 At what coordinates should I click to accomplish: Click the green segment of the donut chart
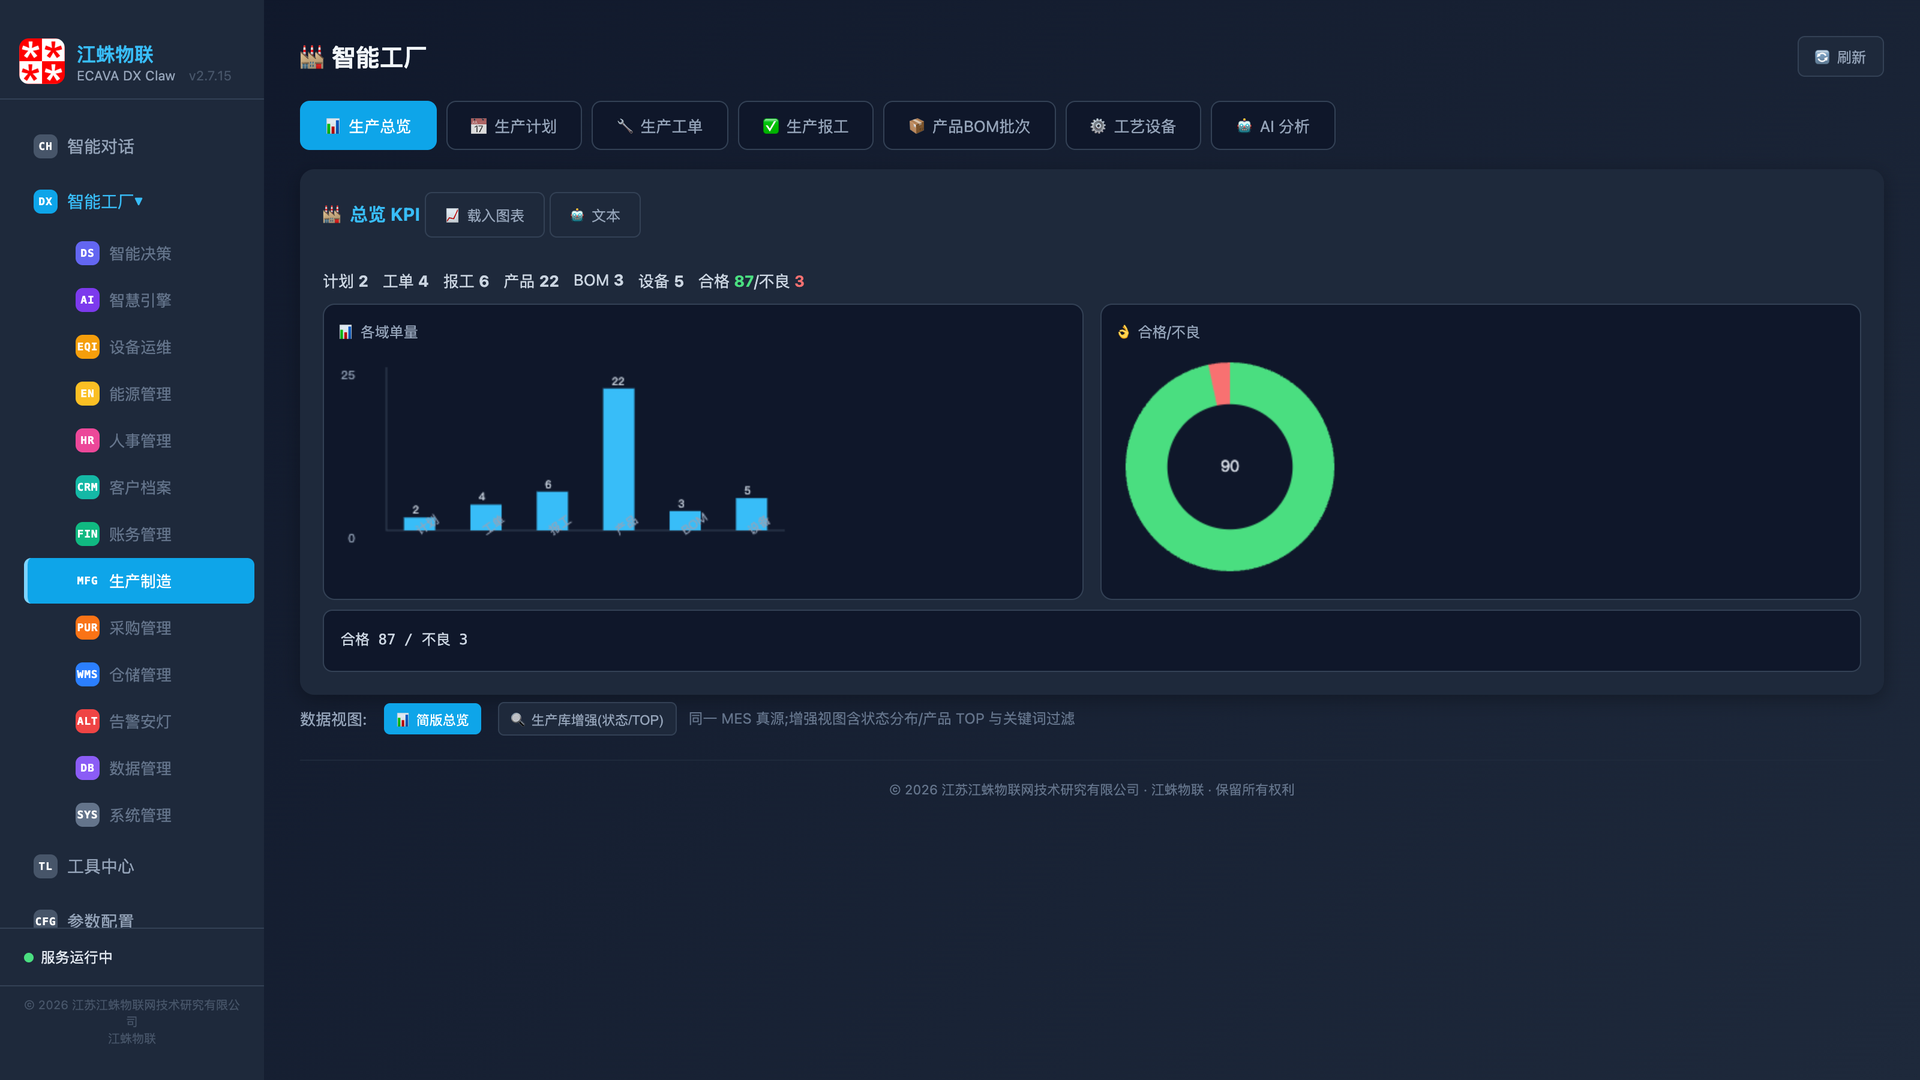click(1230, 548)
